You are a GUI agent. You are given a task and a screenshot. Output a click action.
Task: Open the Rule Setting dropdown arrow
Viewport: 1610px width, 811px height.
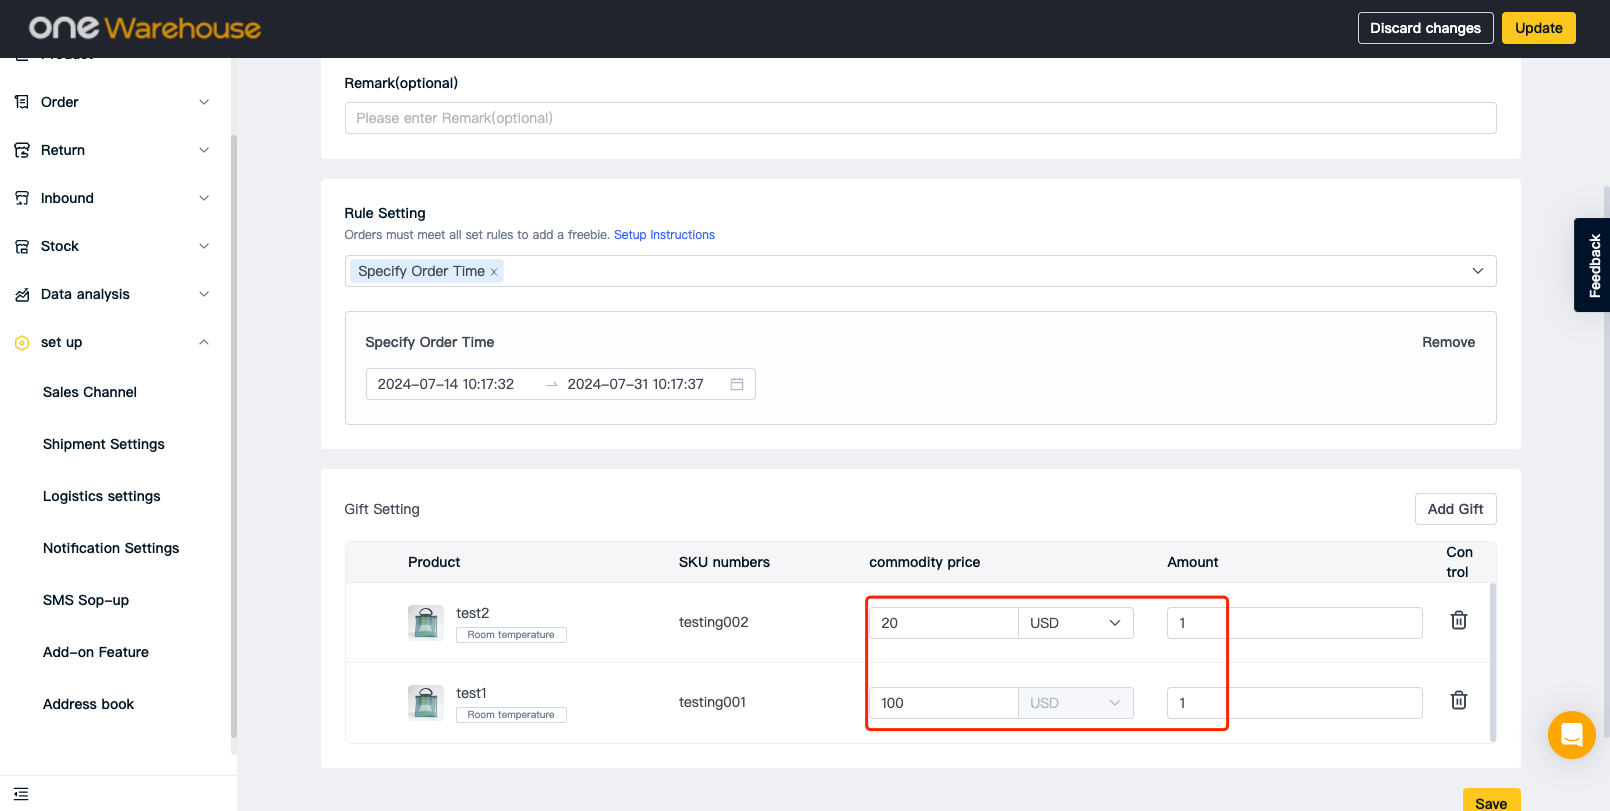coord(1478,271)
